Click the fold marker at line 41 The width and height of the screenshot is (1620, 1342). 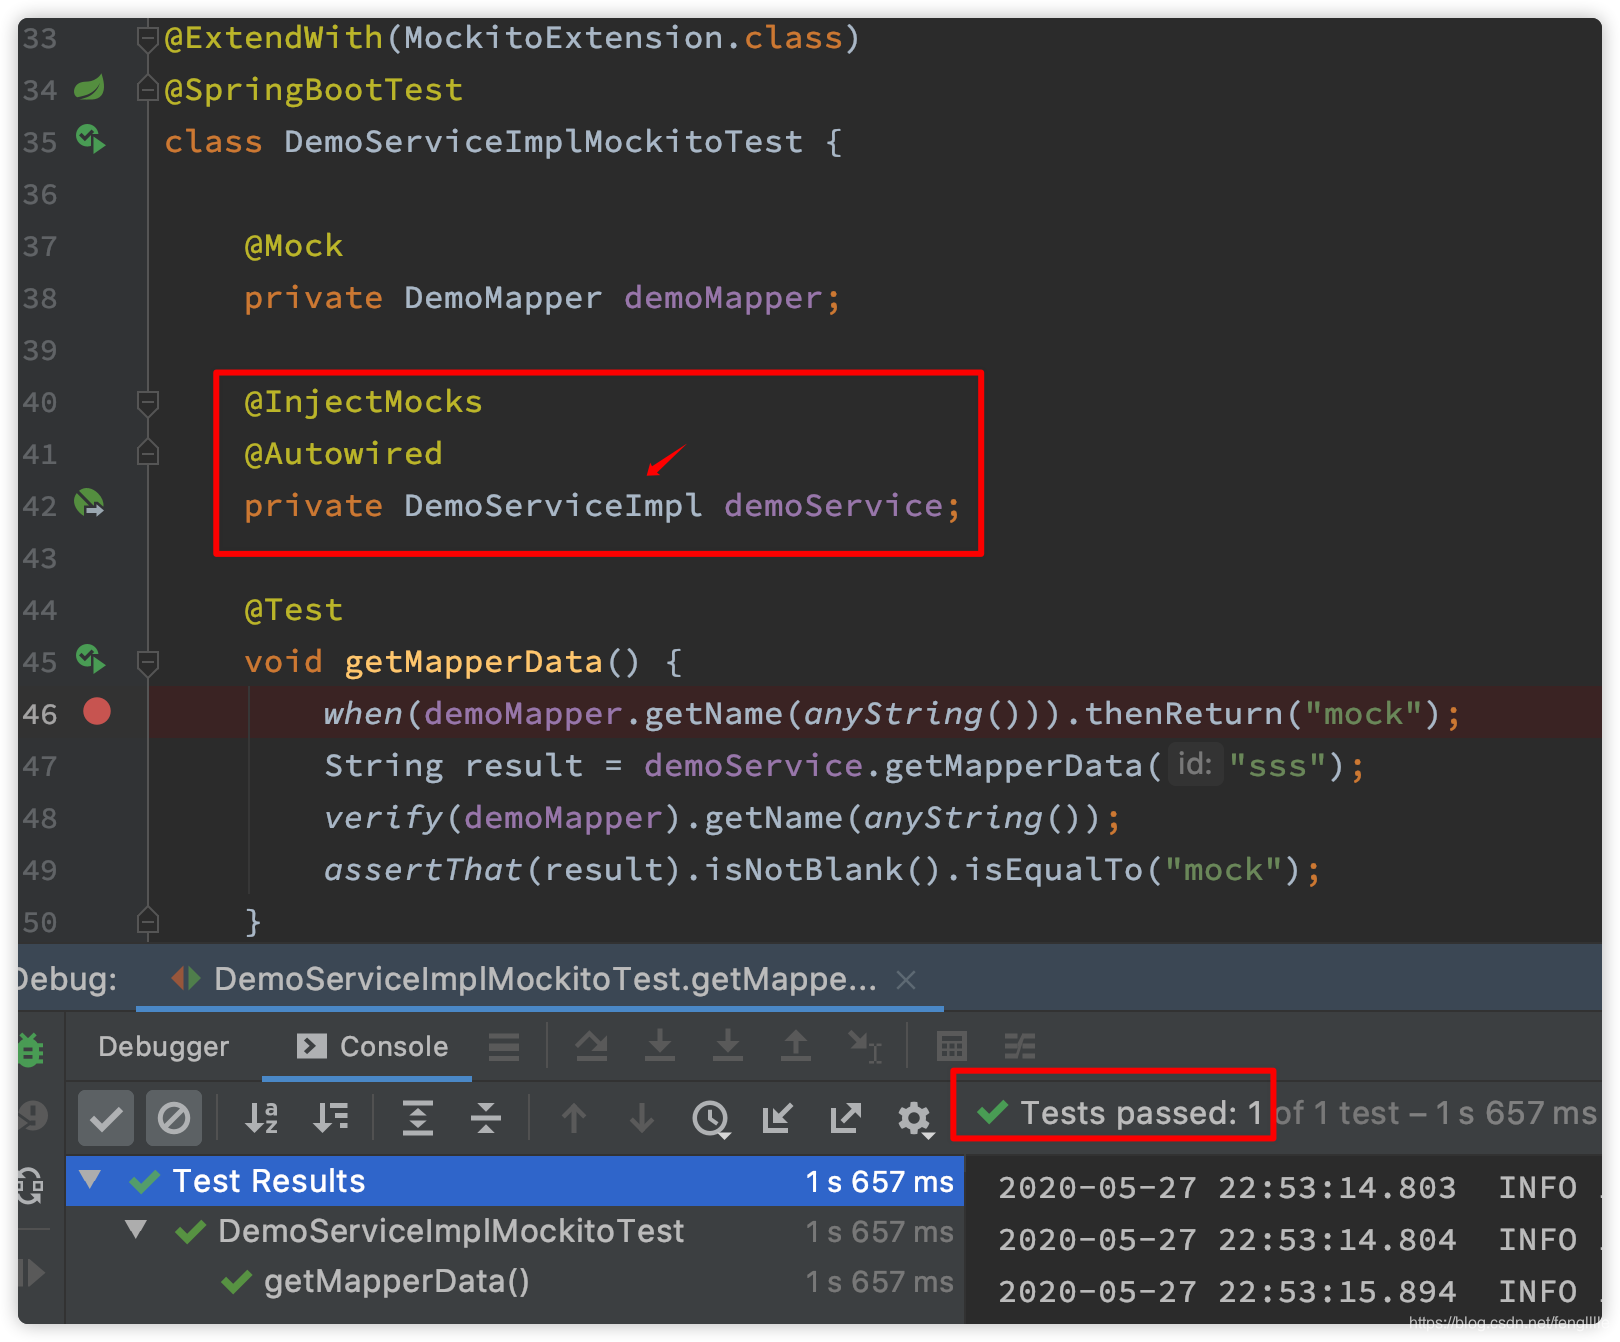click(148, 454)
